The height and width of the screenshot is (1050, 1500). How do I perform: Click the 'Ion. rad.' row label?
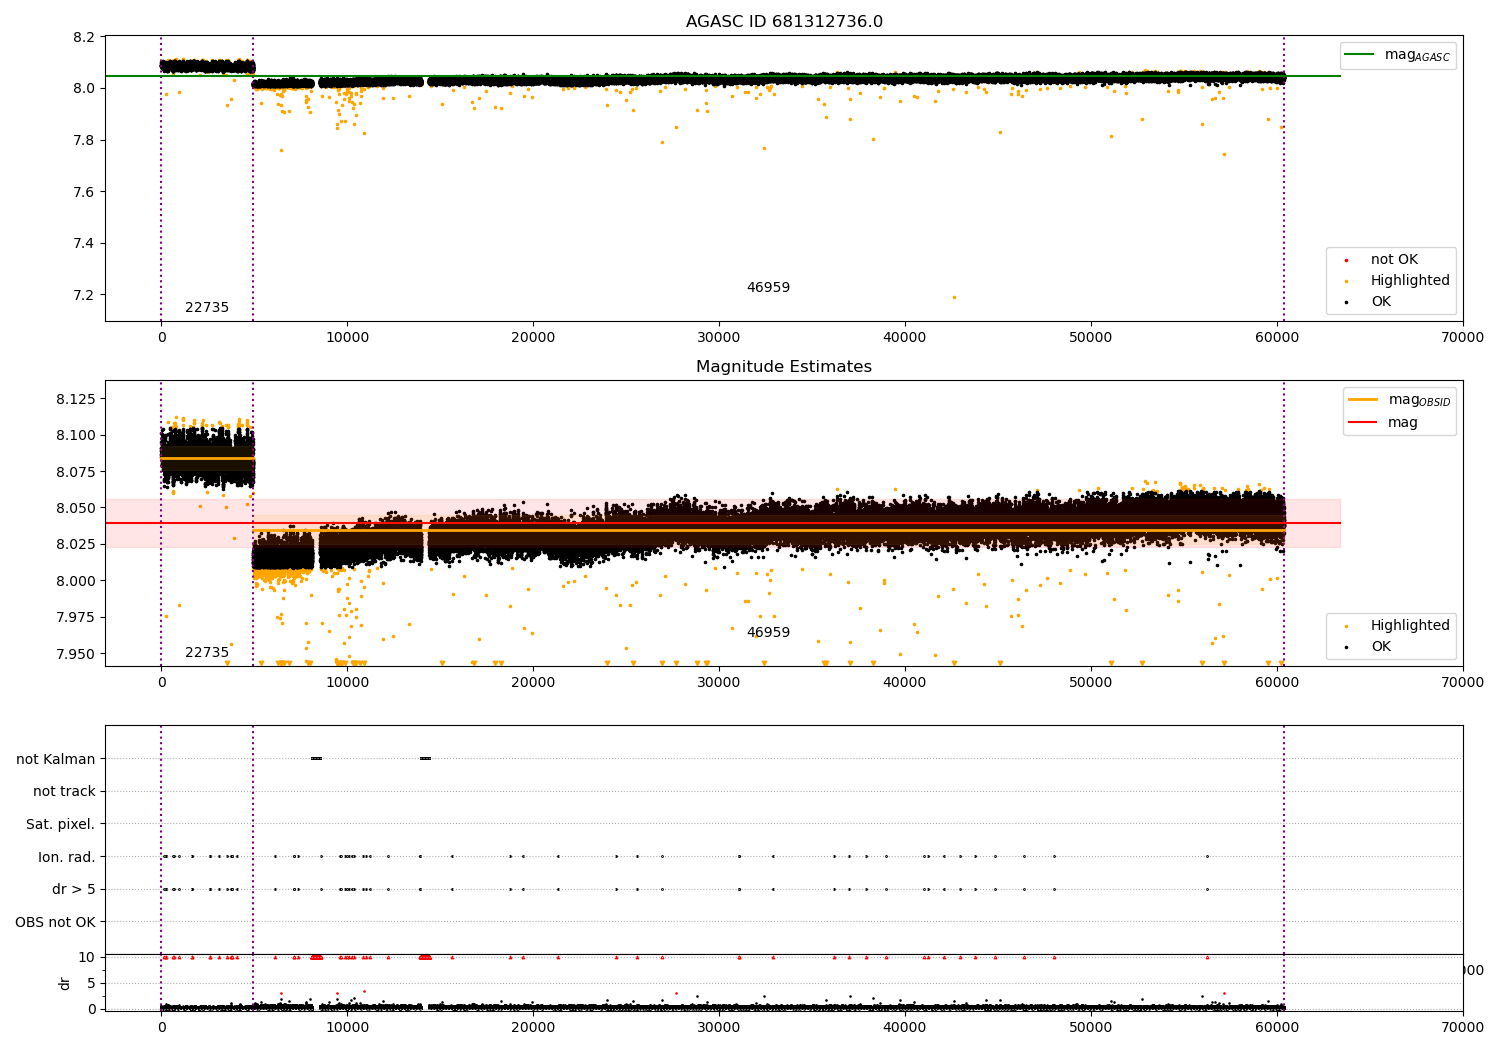(x=67, y=857)
